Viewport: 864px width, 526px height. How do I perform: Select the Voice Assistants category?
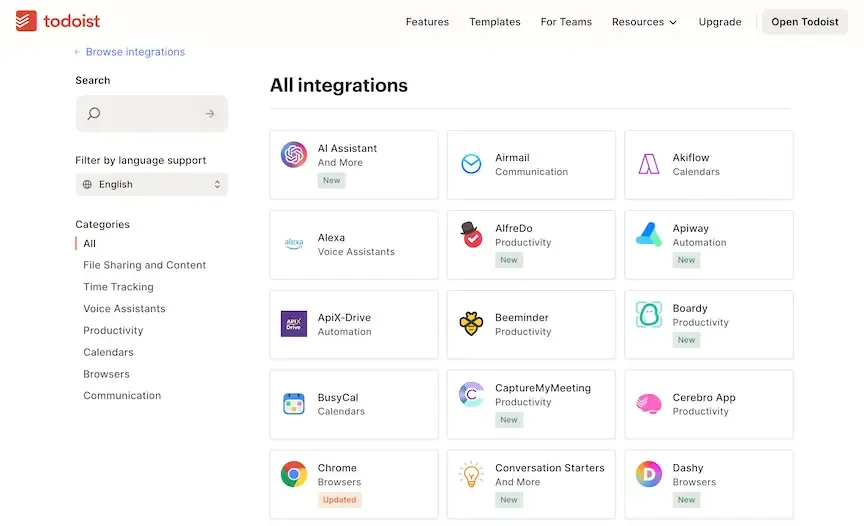(124, 308)
